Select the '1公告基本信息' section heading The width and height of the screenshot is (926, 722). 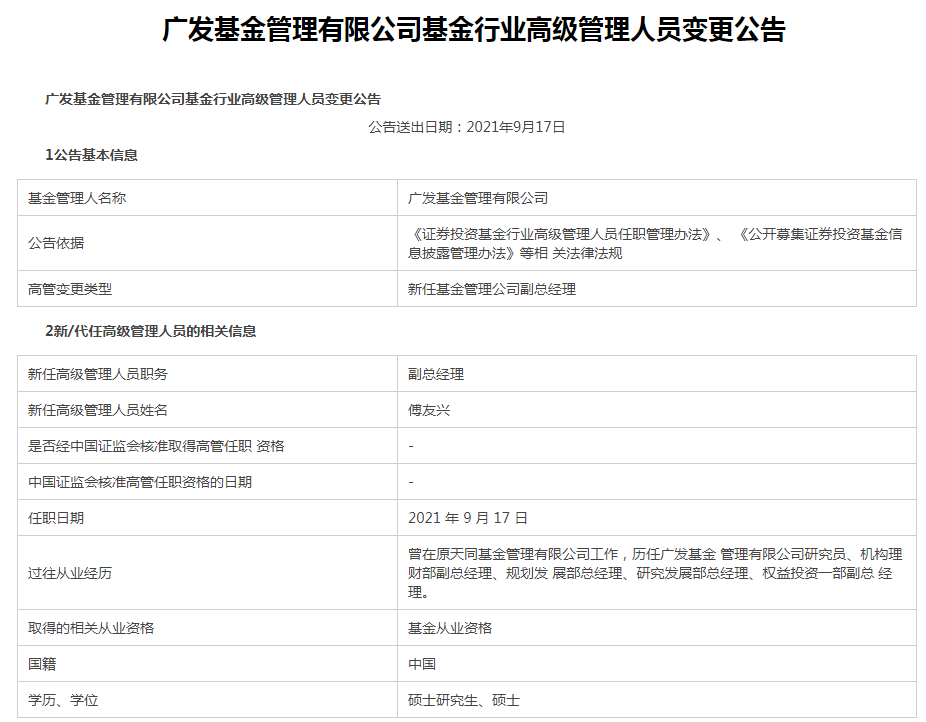point(91,155)
